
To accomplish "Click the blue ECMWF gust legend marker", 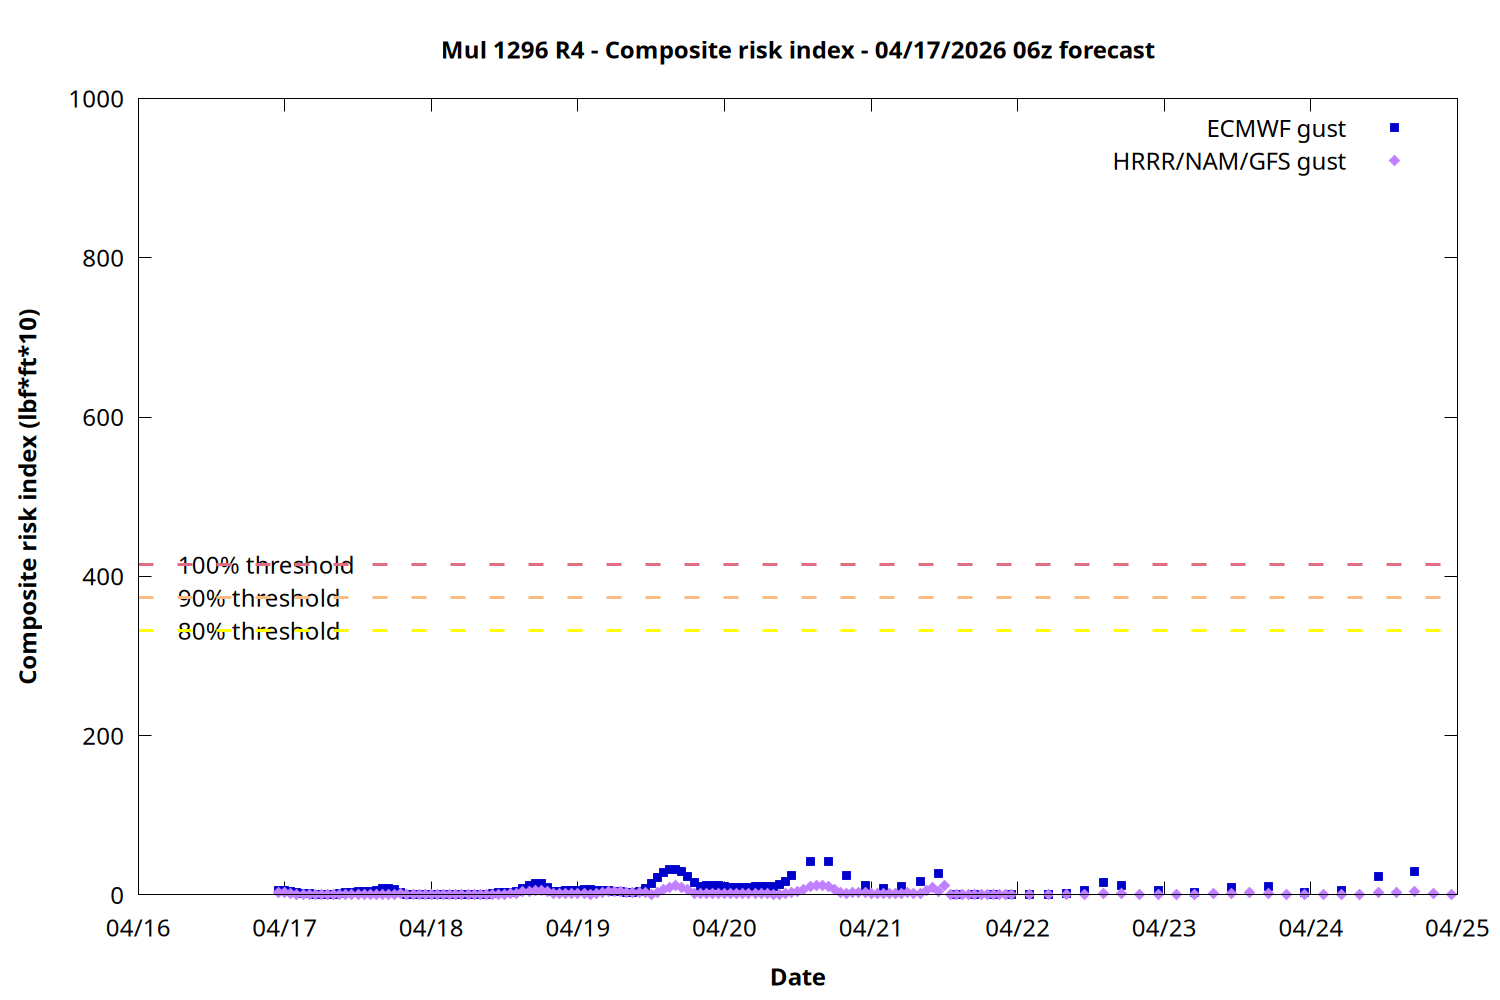I will pyautogui.click(x=1394, y=128).
